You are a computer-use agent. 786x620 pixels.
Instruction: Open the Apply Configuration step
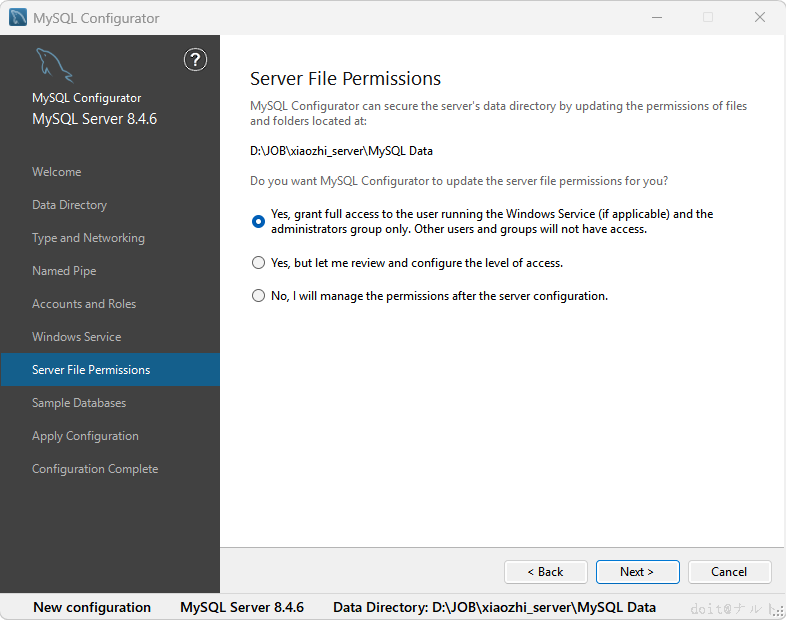click(x=85, y=436)
